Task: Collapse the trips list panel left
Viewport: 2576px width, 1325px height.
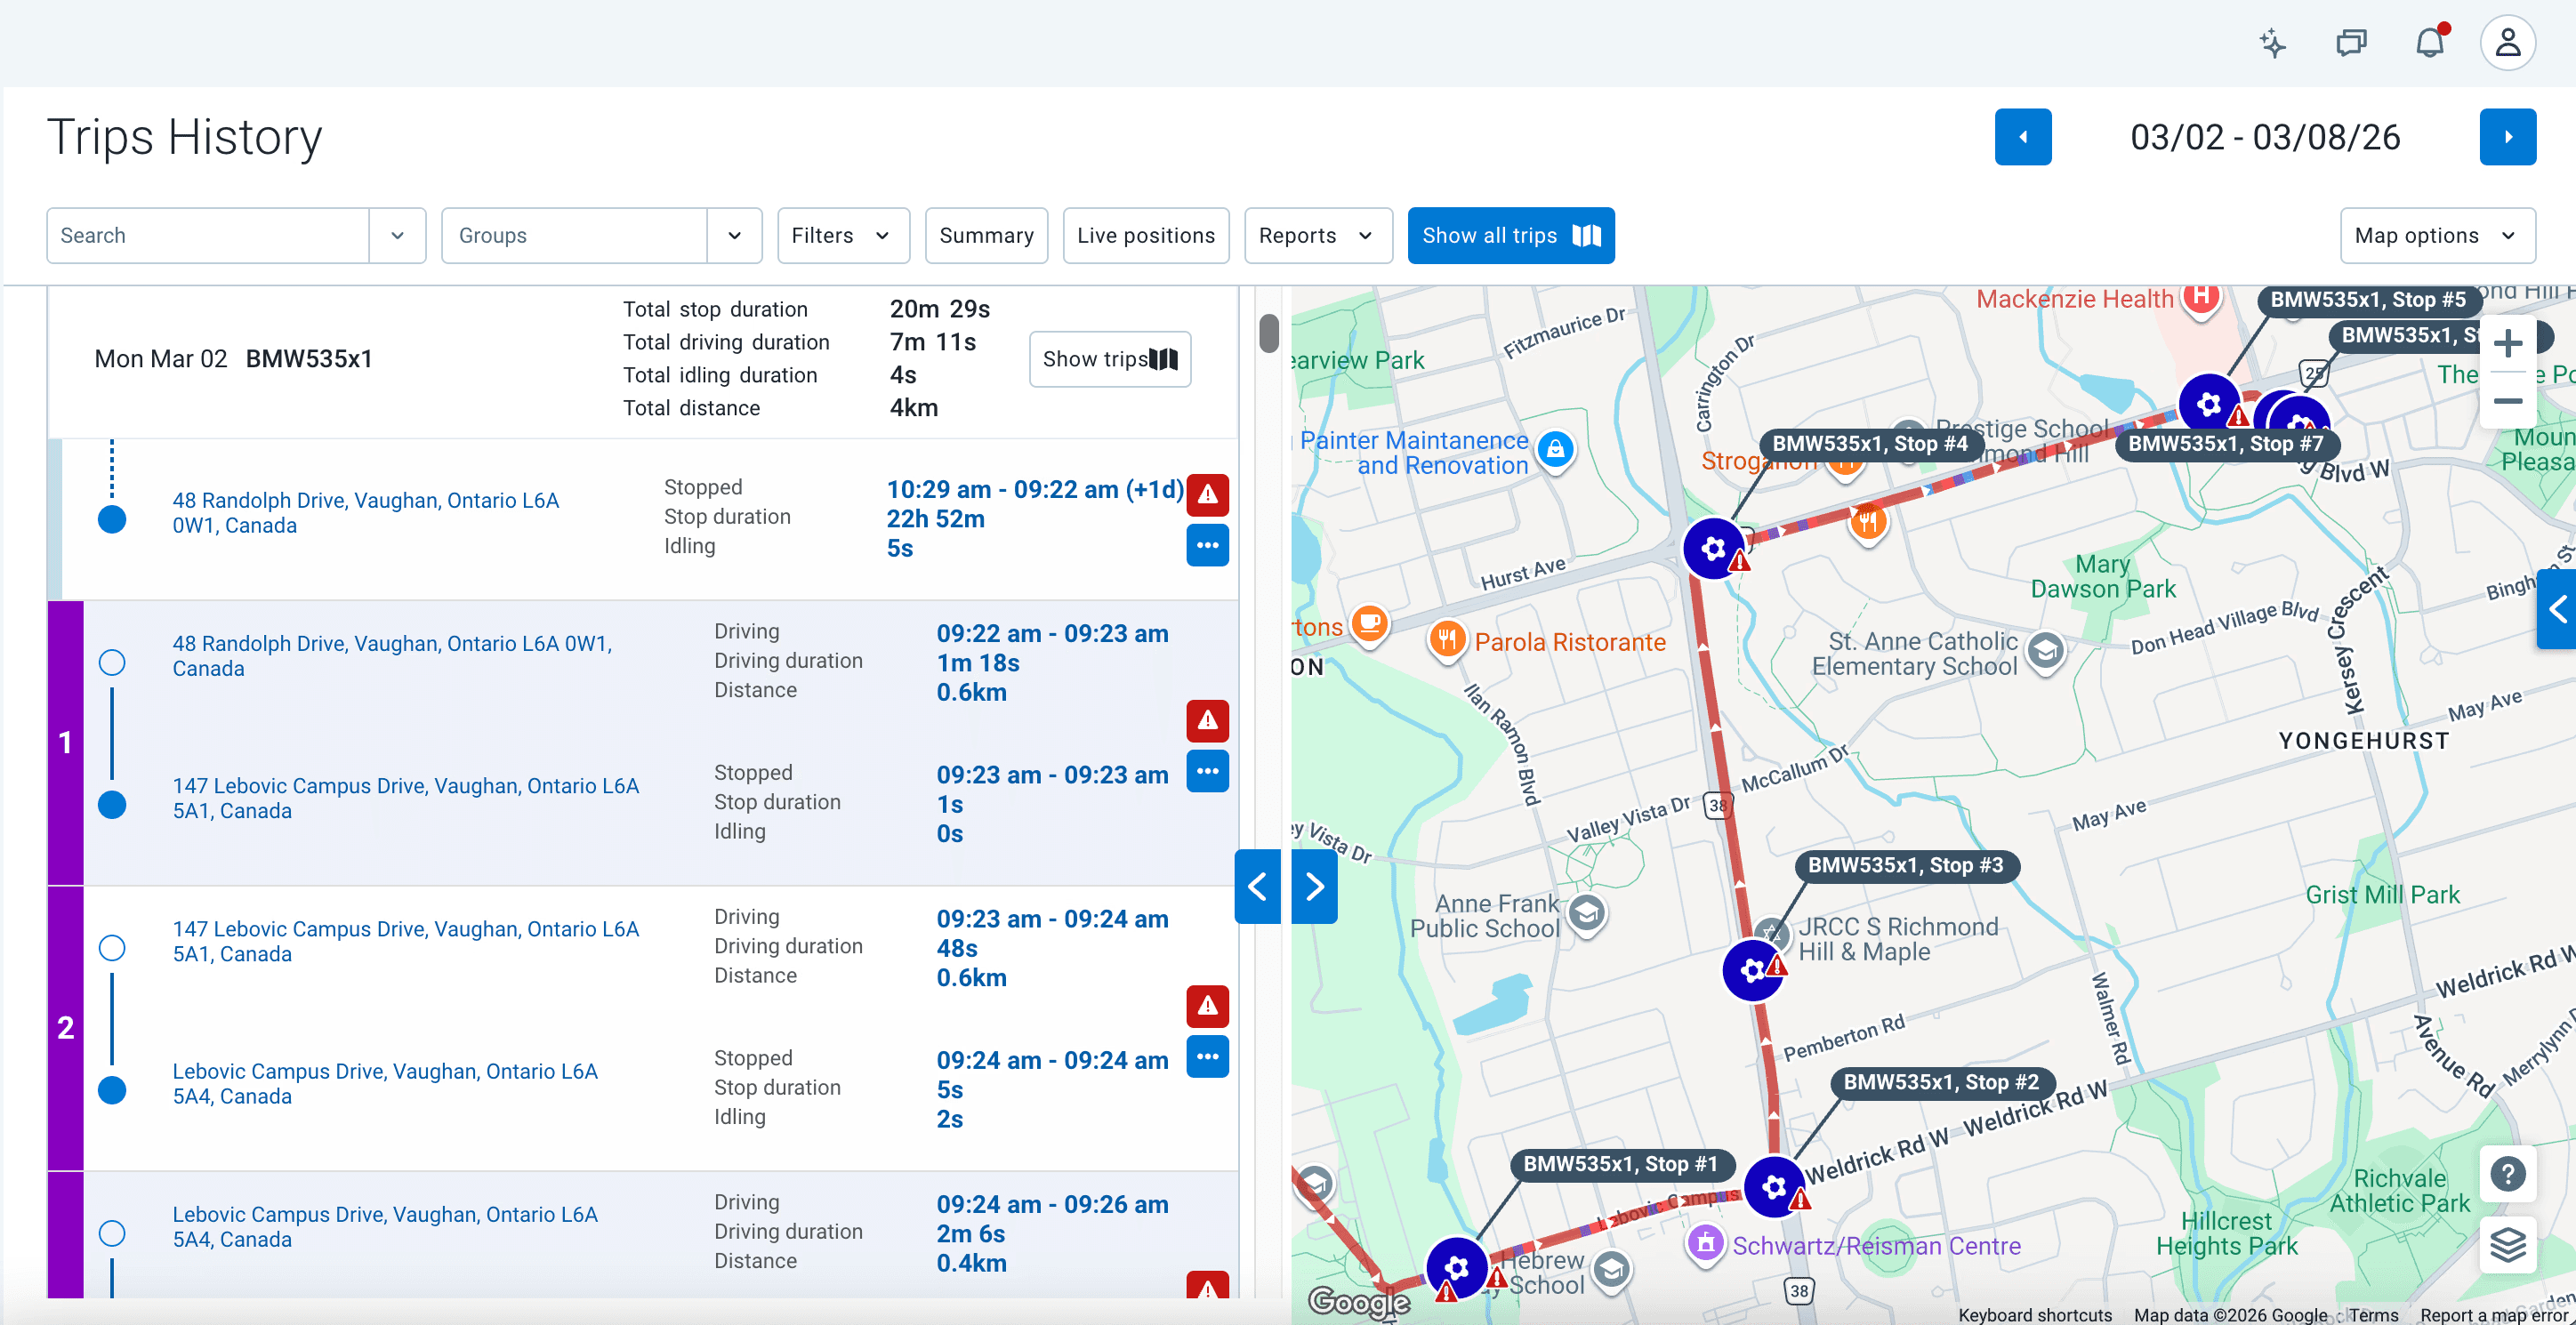Action: point(1257,886)
